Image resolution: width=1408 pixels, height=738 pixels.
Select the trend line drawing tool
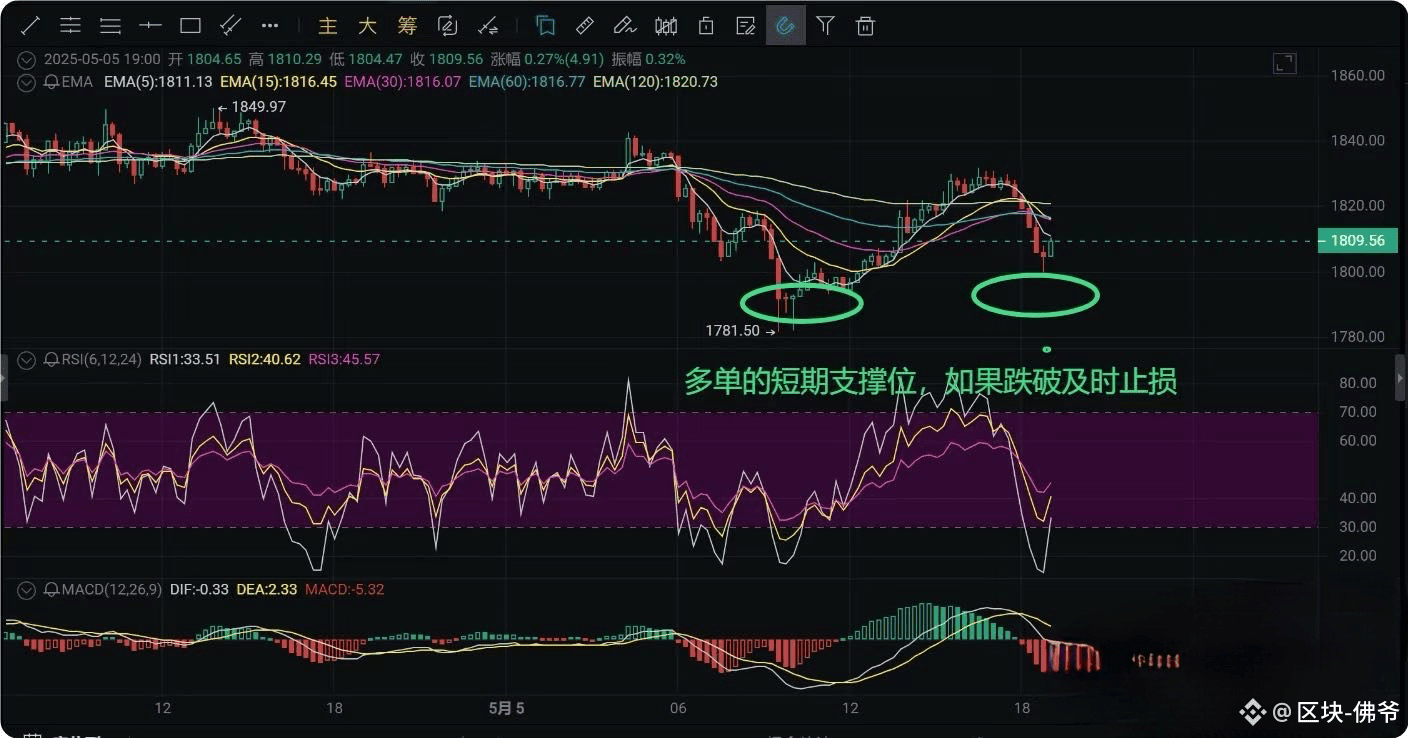point(30,25)
